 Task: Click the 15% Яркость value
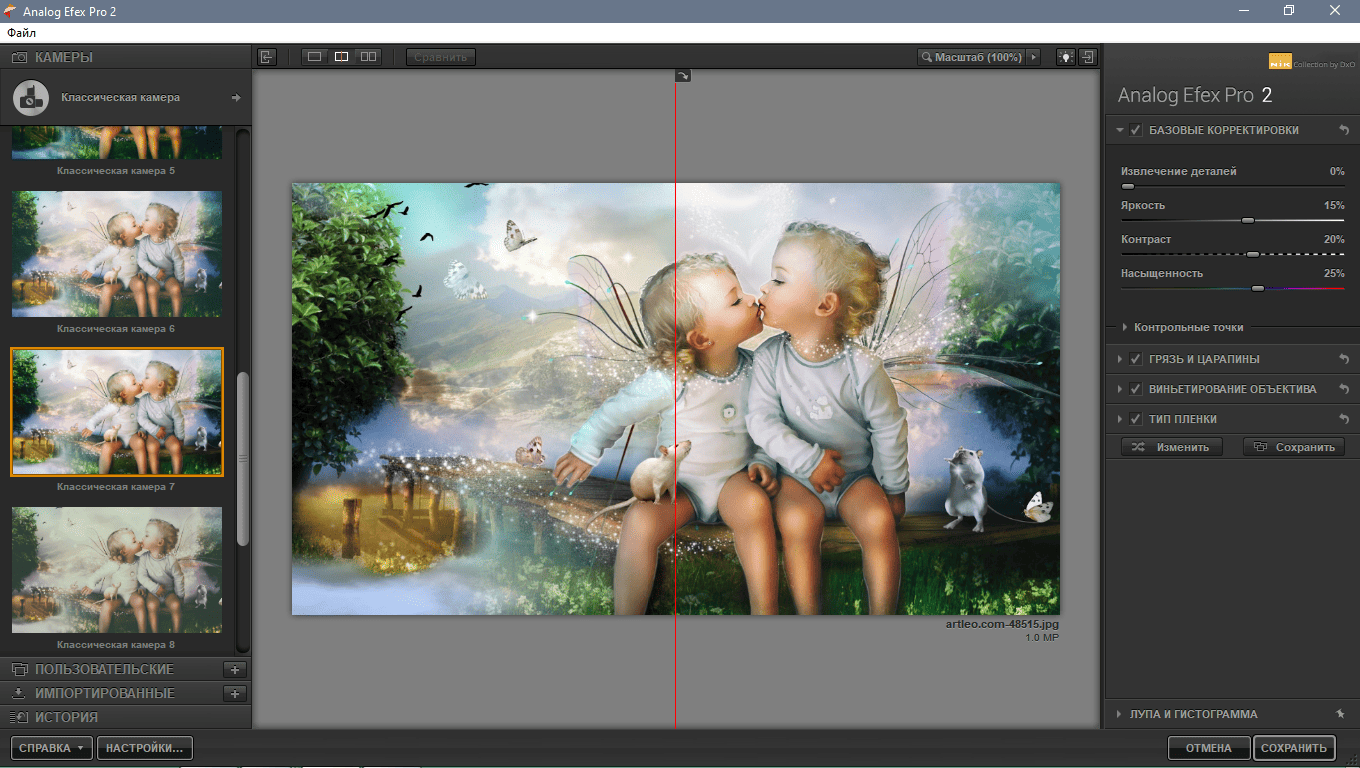(x=1334, y=205)
